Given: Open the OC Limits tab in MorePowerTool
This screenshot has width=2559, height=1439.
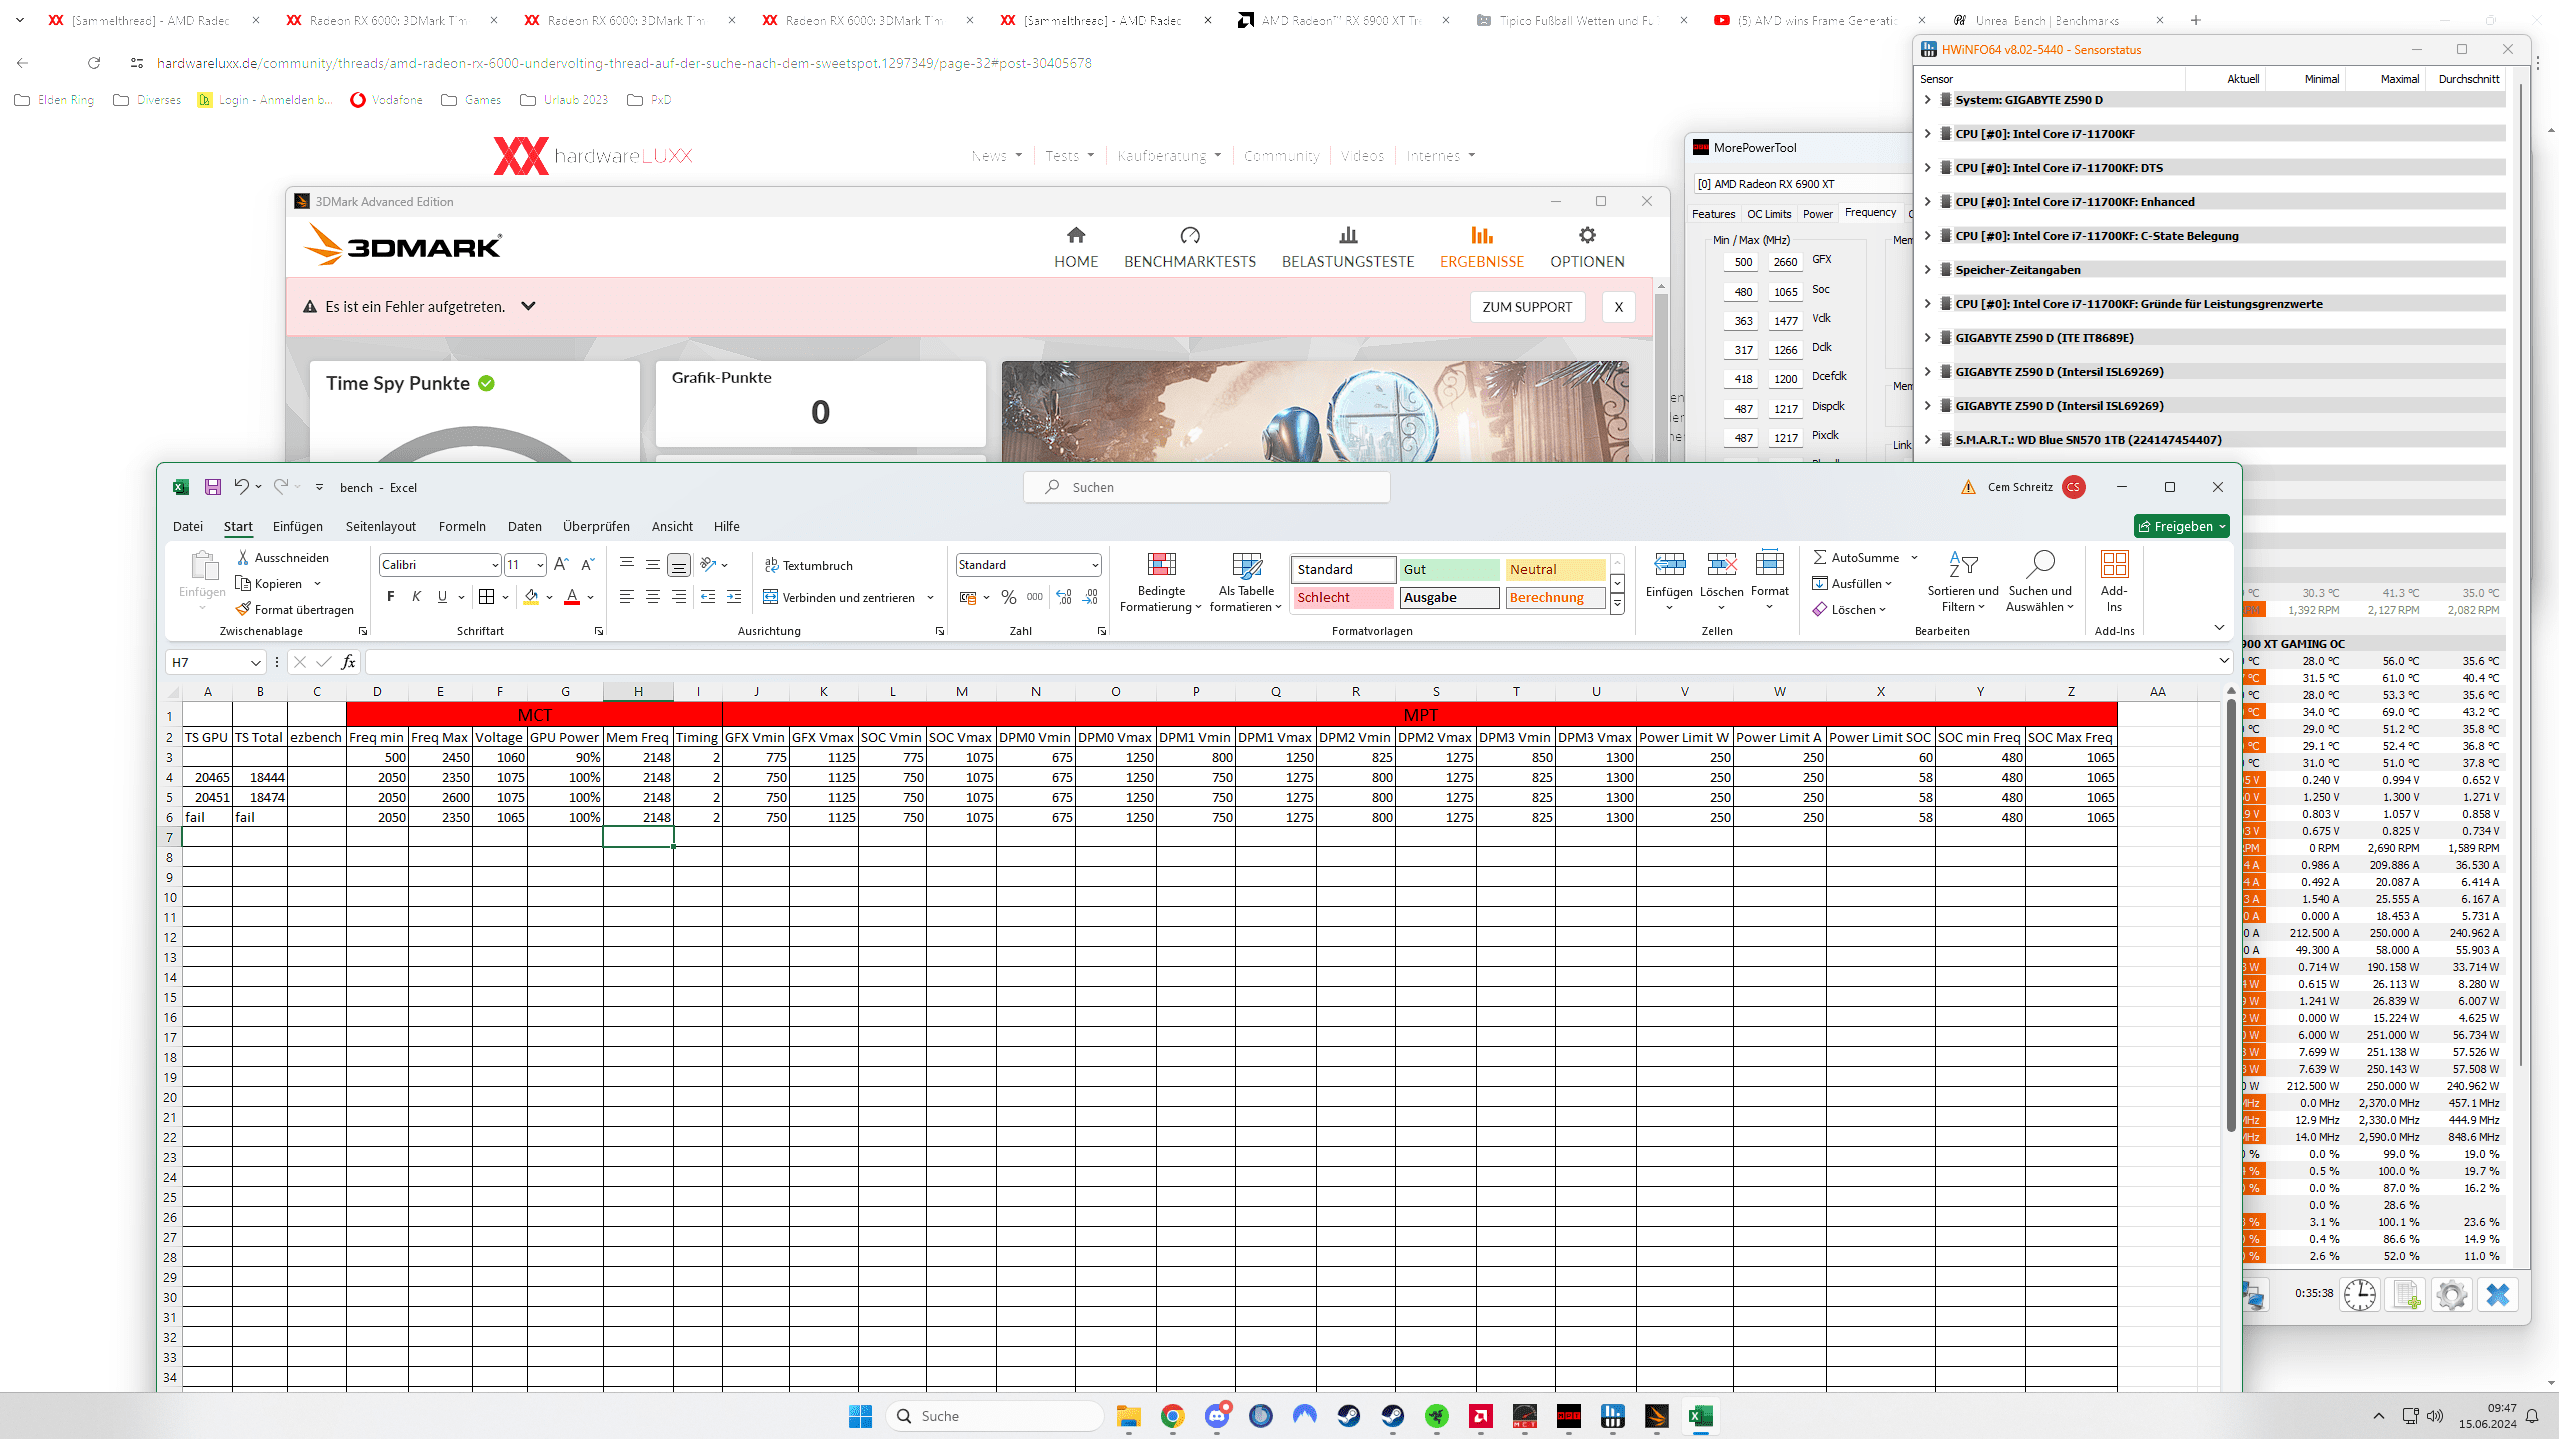Looking at the screenshot, I should pos(1769,214).
